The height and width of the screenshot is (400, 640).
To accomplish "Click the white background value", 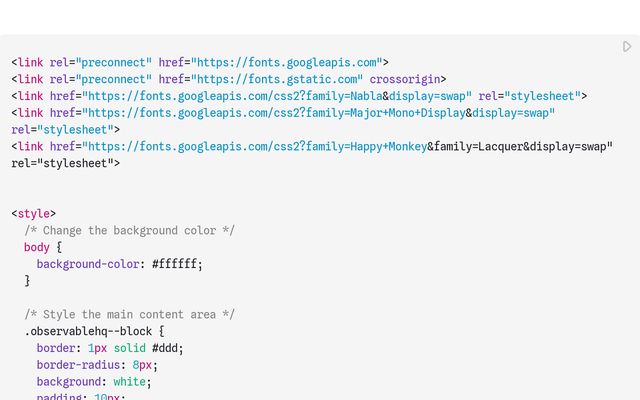I will (129, 382).
